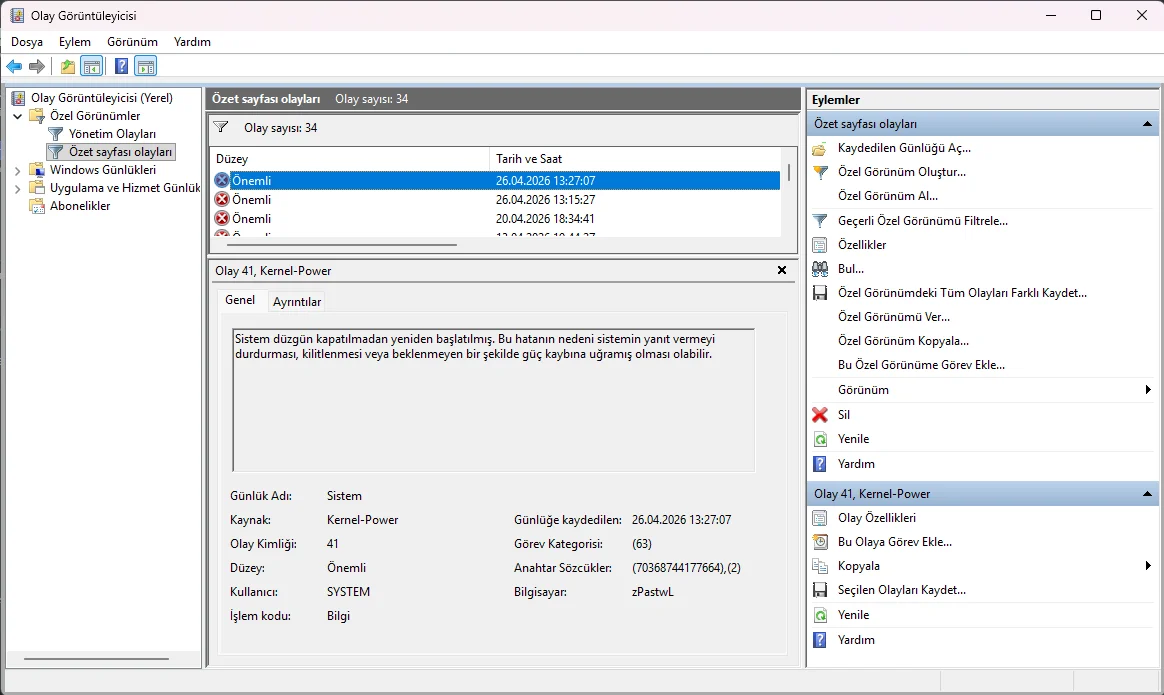Click the Back arrow toolbar icon
Viewport: 1164px width, 695px height.
(x=14, y=67)
